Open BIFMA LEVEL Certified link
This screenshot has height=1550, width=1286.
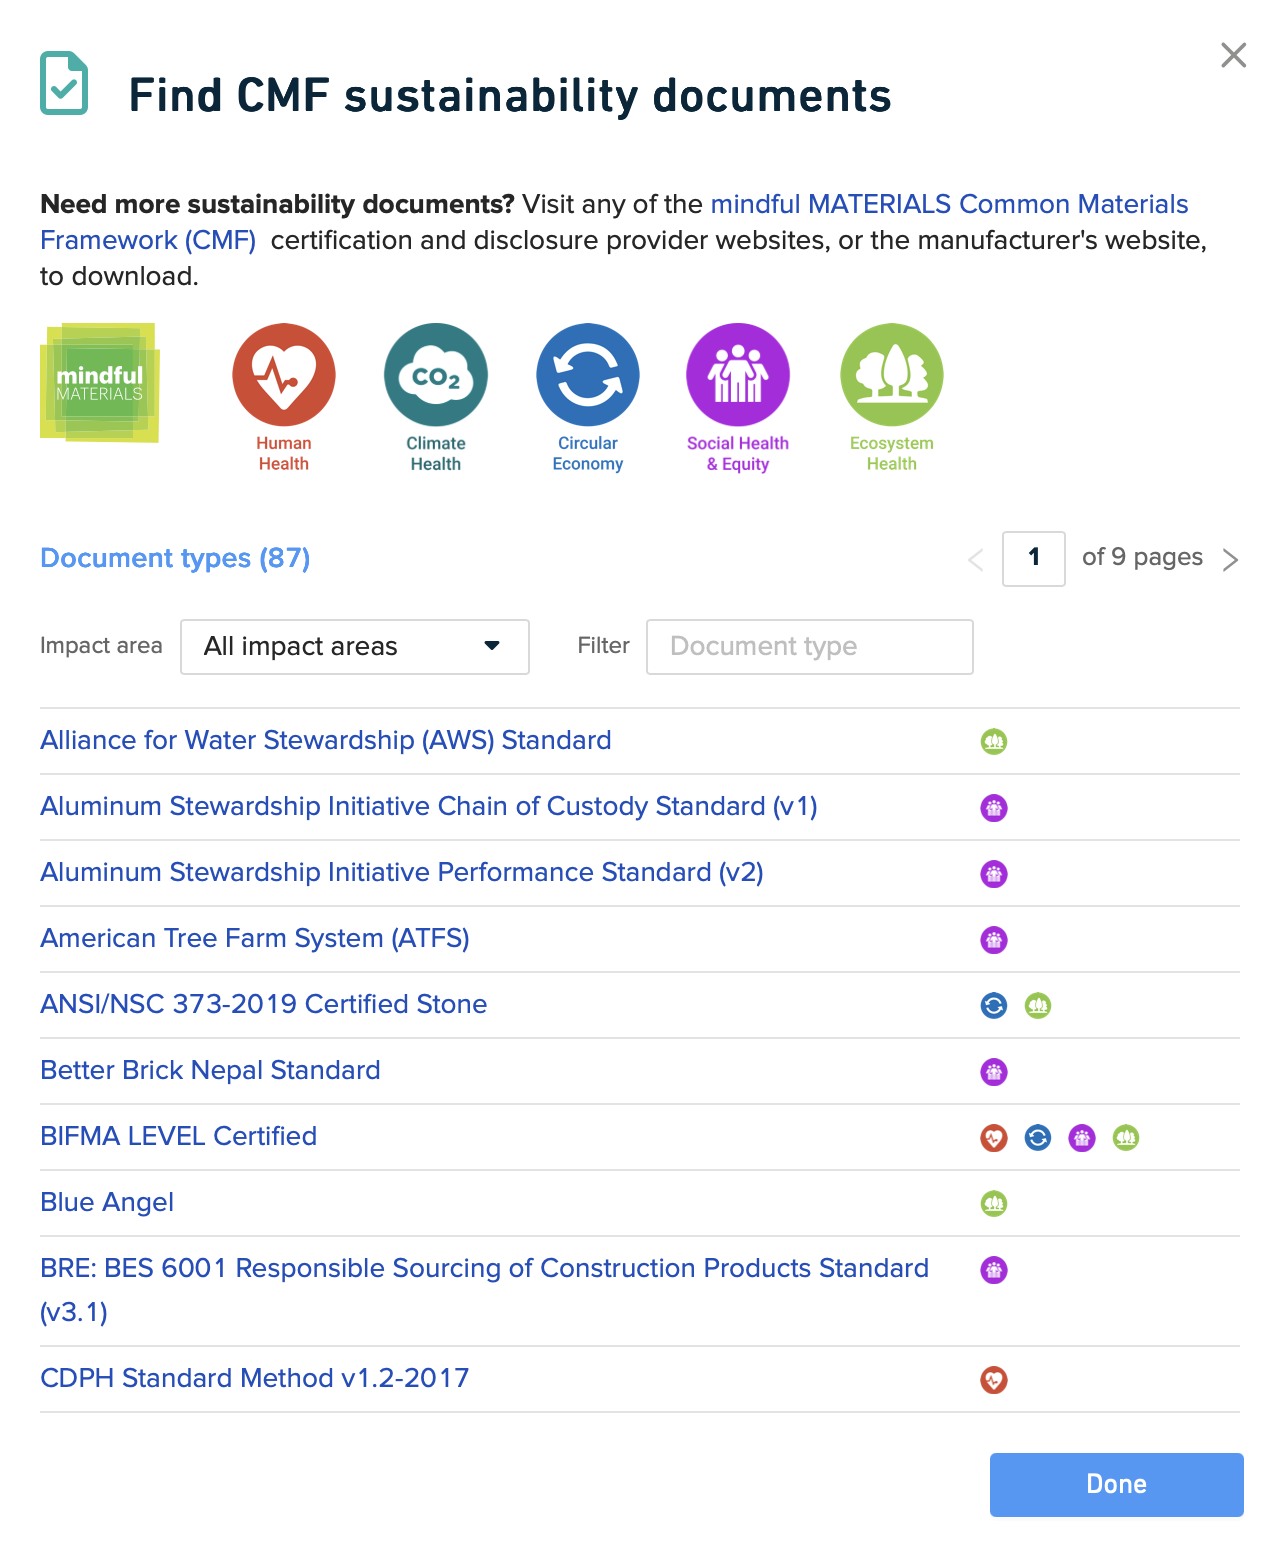179,1136
